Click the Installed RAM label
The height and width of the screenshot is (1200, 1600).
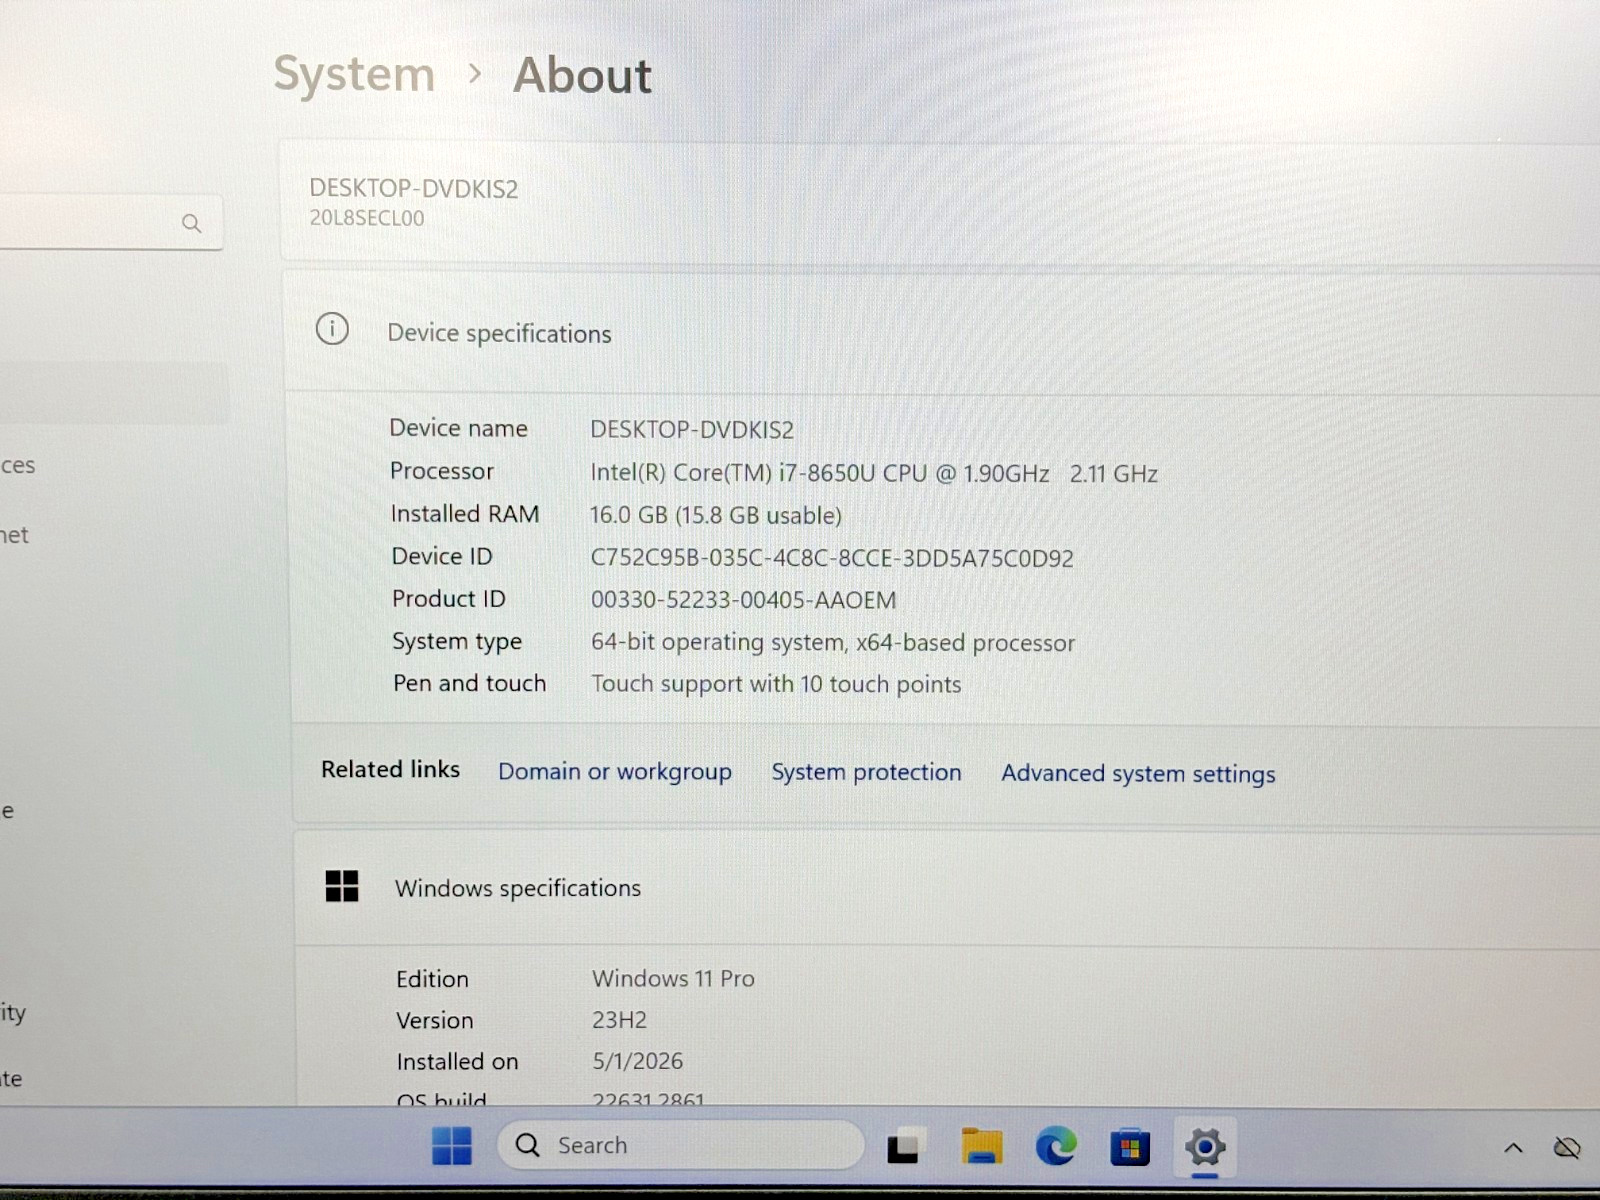click(x=464, y=513)
